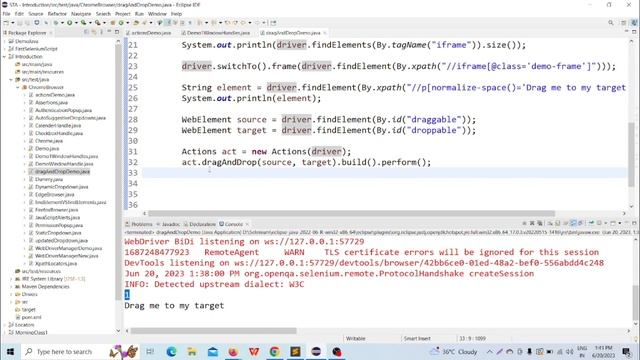Click the green Run toolbar button
This screenshot has height=360, width=640.
click(x=70, y=23)
